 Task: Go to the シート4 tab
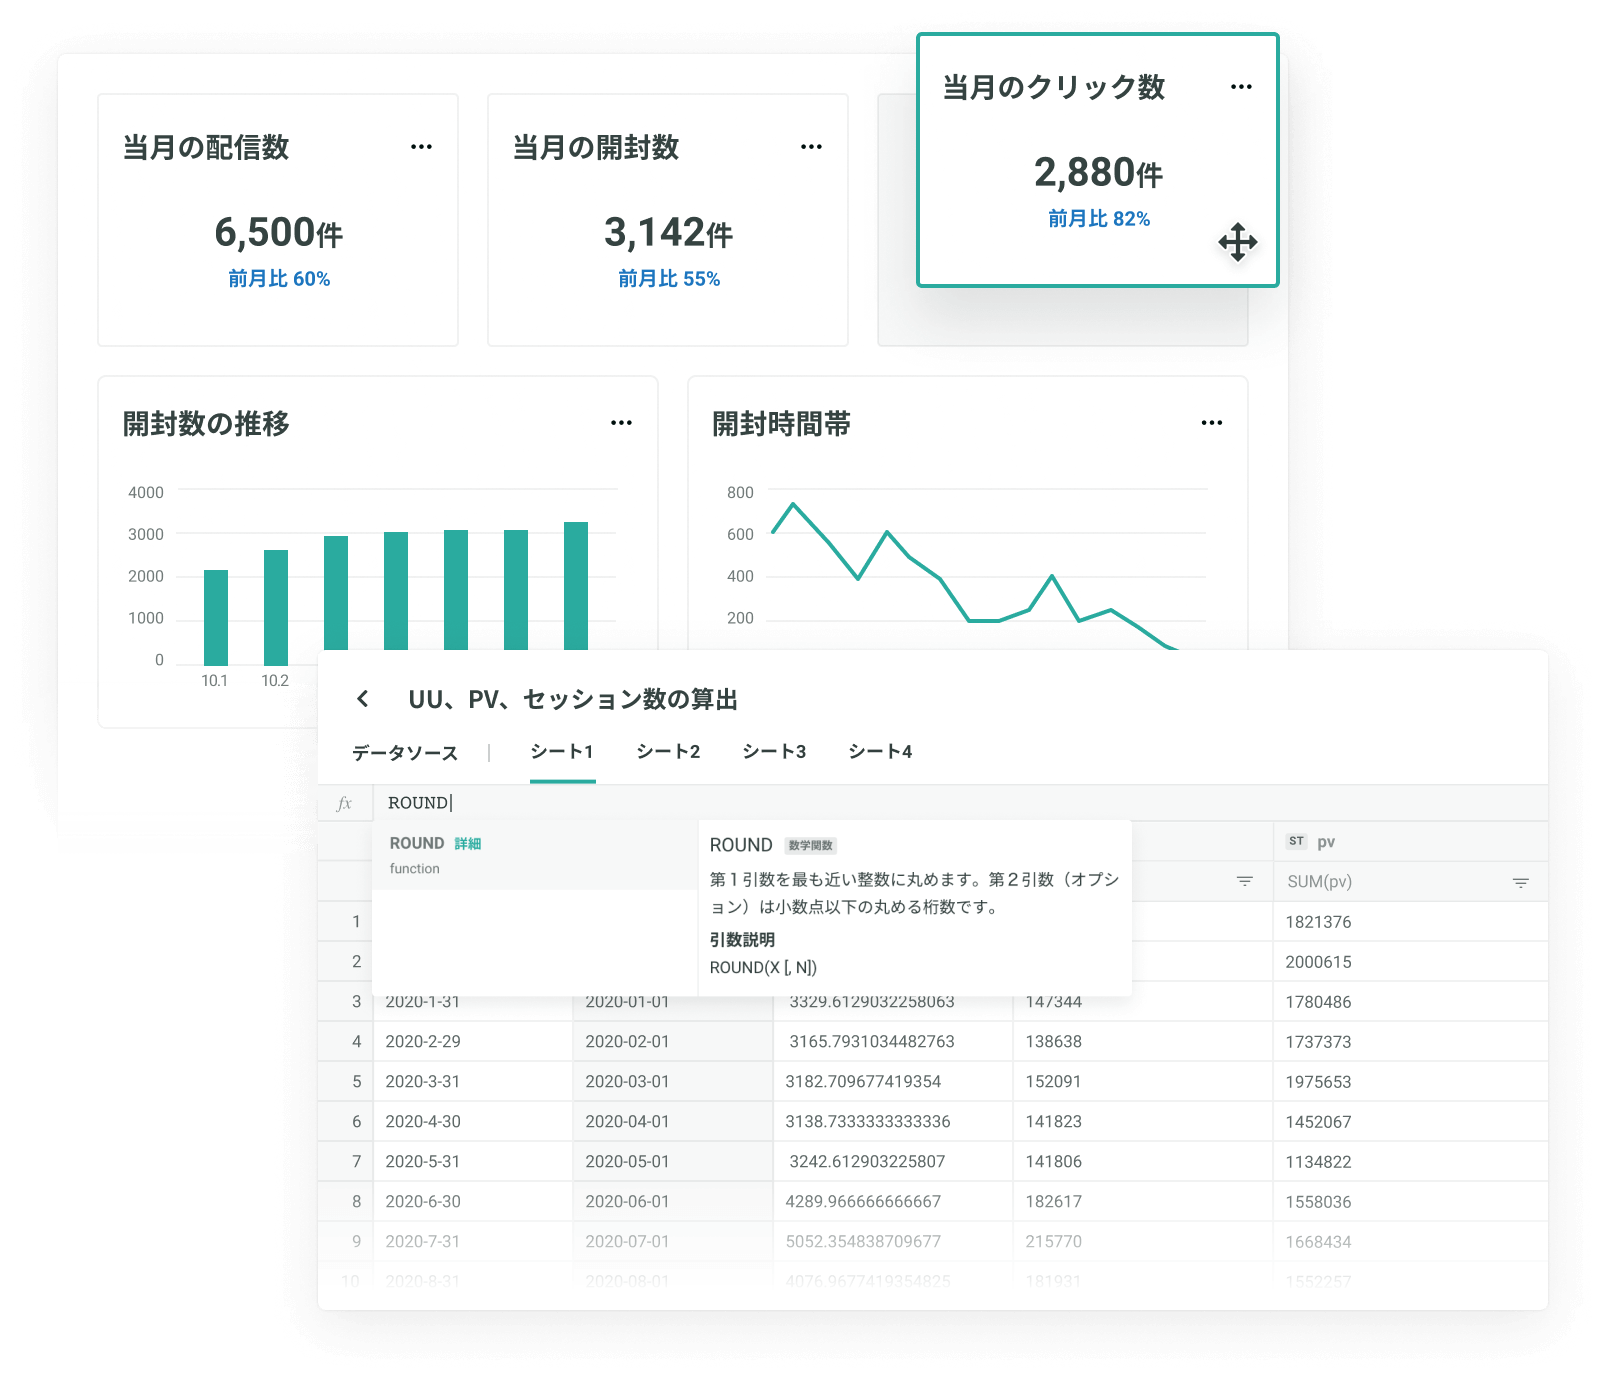pyautogui.click(x=880, y=752)
